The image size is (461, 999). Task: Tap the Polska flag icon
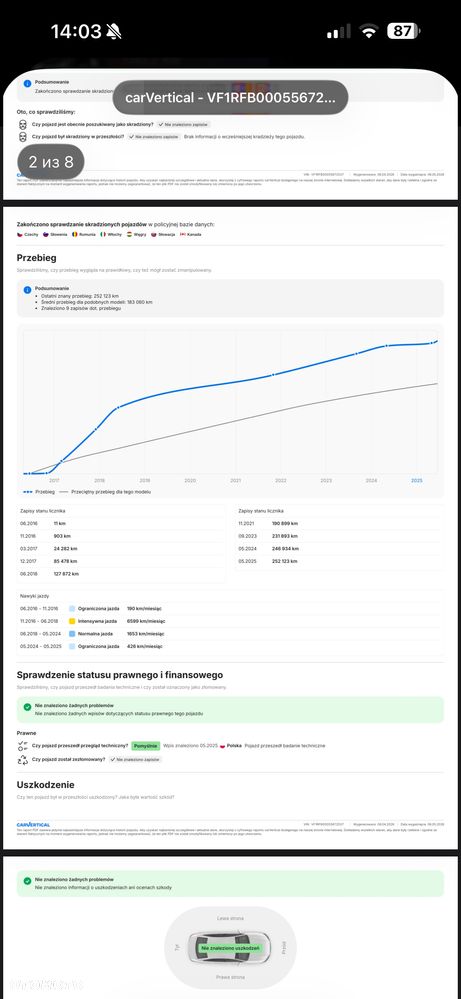(223, 746)
